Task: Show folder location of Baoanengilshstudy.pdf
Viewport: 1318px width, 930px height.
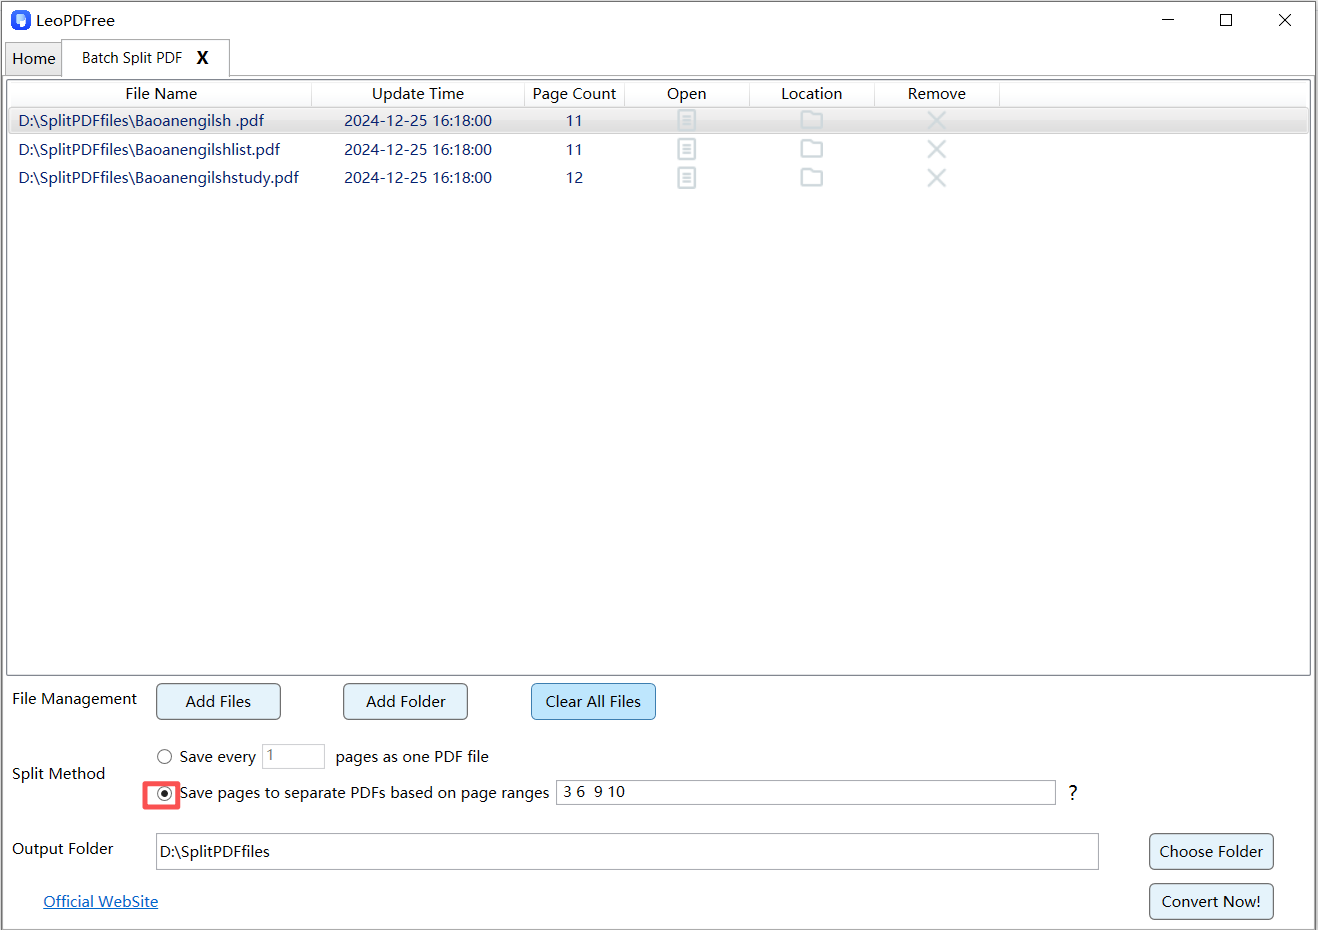Action: click(x=811, y=178)
